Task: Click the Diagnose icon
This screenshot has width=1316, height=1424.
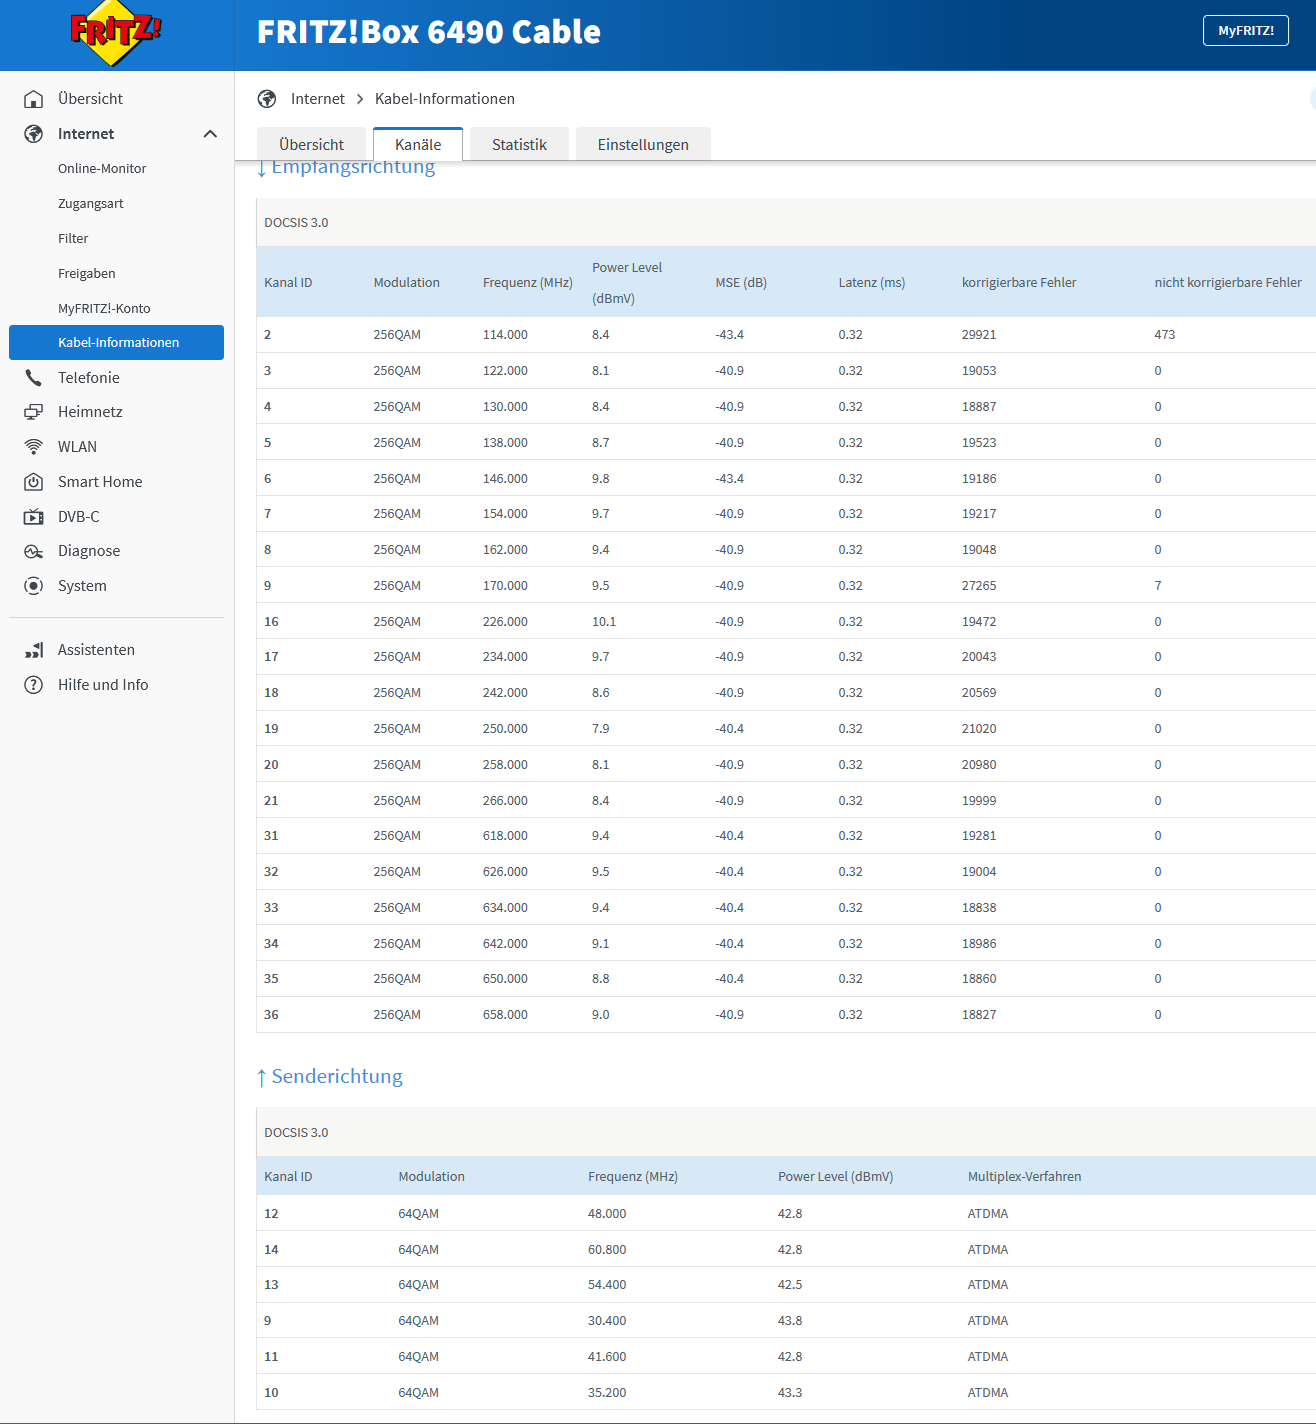Action: click(34, 551)
